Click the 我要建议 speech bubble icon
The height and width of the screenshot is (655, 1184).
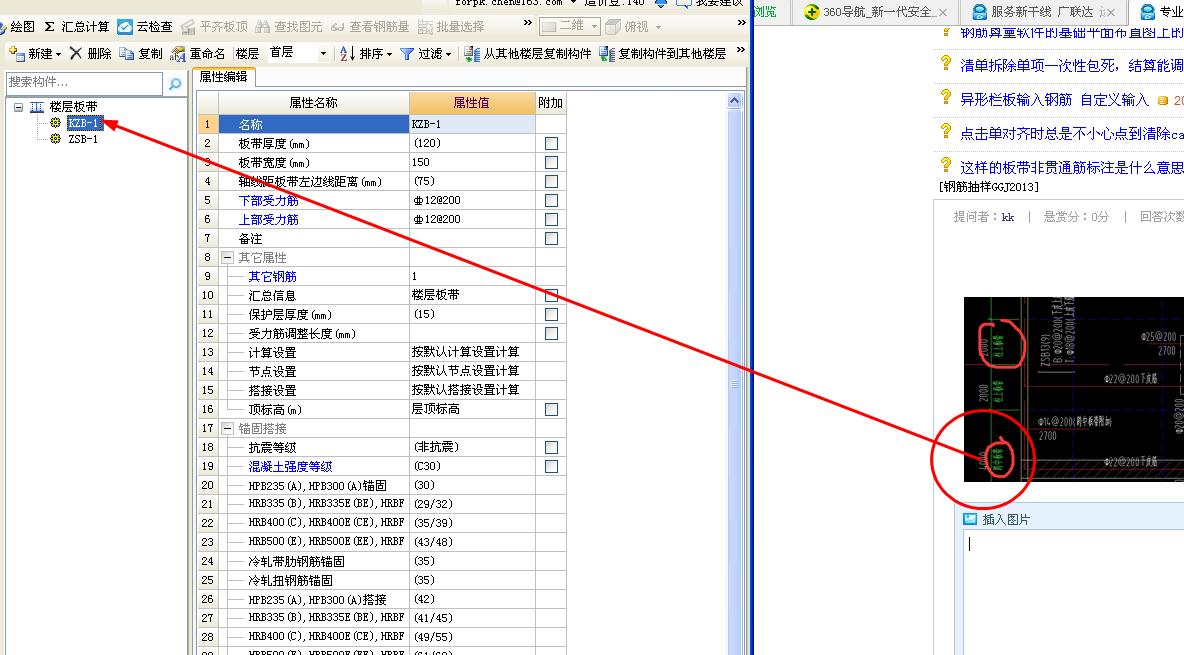tap(683, 4)
